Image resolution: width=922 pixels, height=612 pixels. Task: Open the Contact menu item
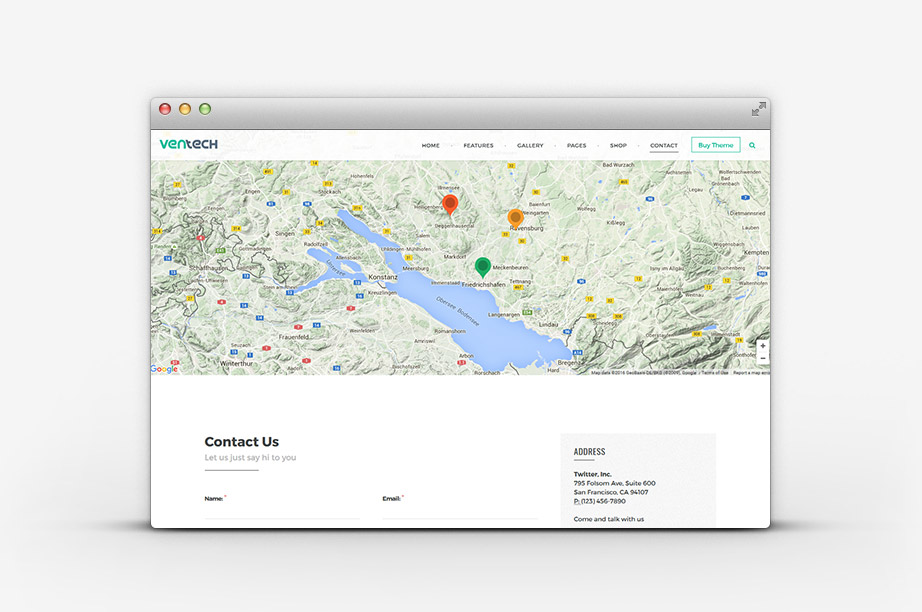(x=664, y=145)
